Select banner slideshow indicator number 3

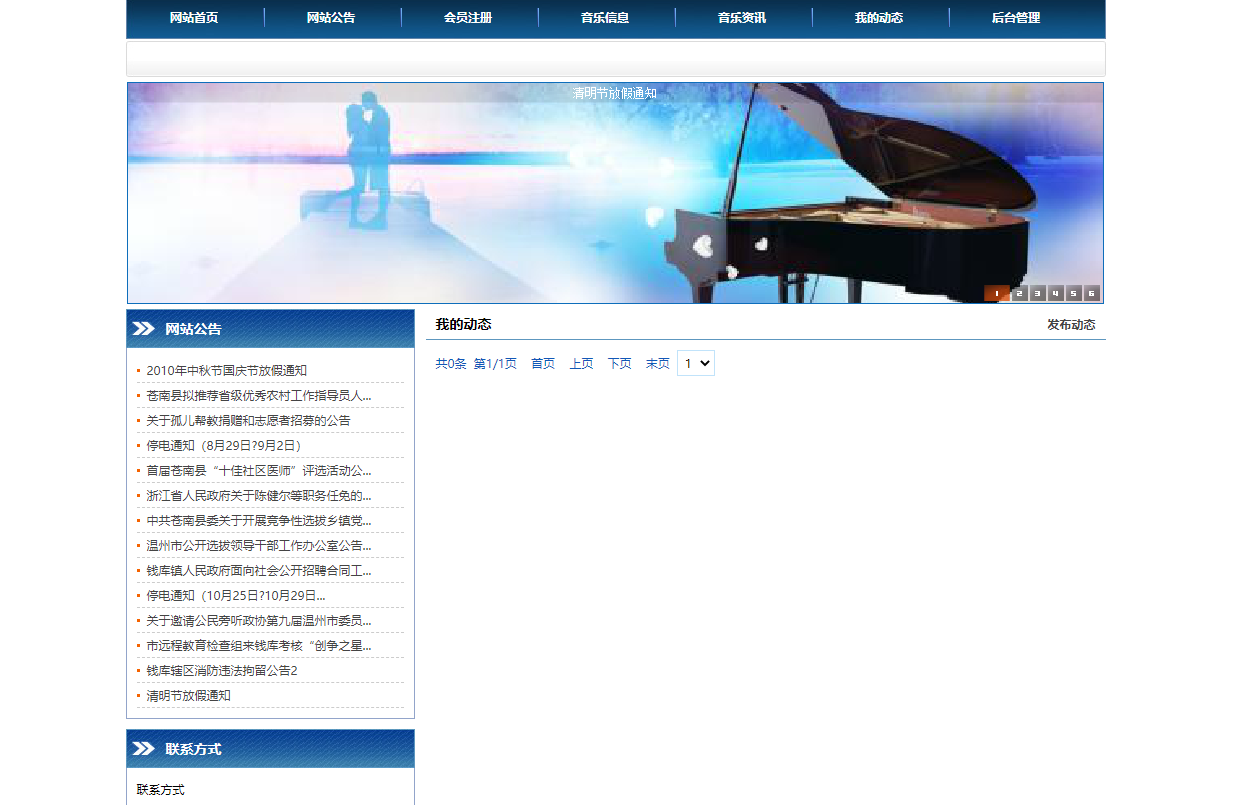click(x=1038, y=294)
